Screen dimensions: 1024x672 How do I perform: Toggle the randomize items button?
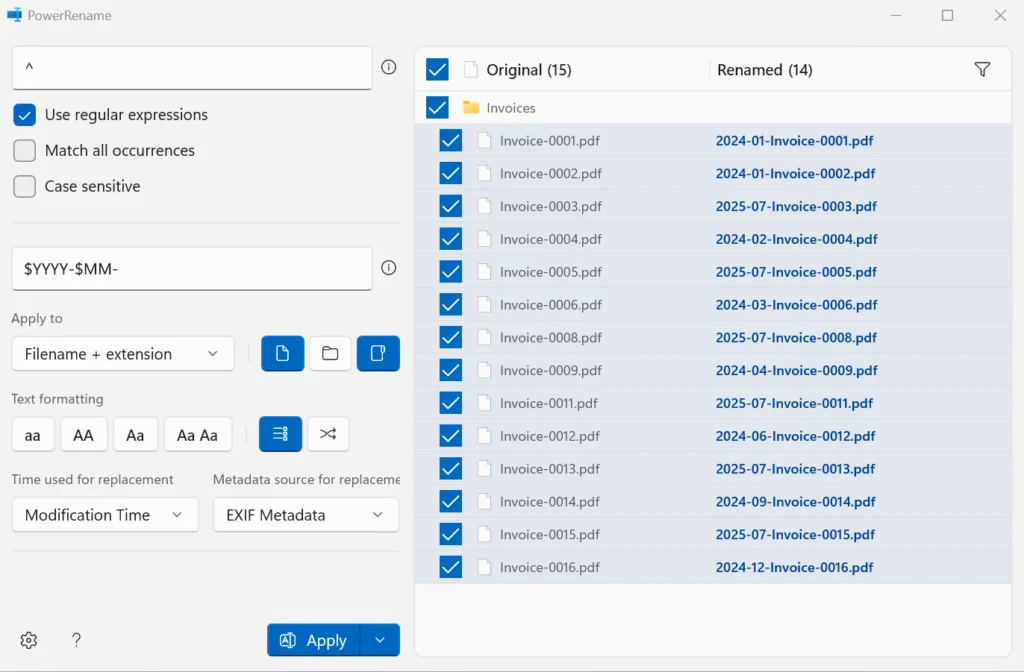[328, 434]
